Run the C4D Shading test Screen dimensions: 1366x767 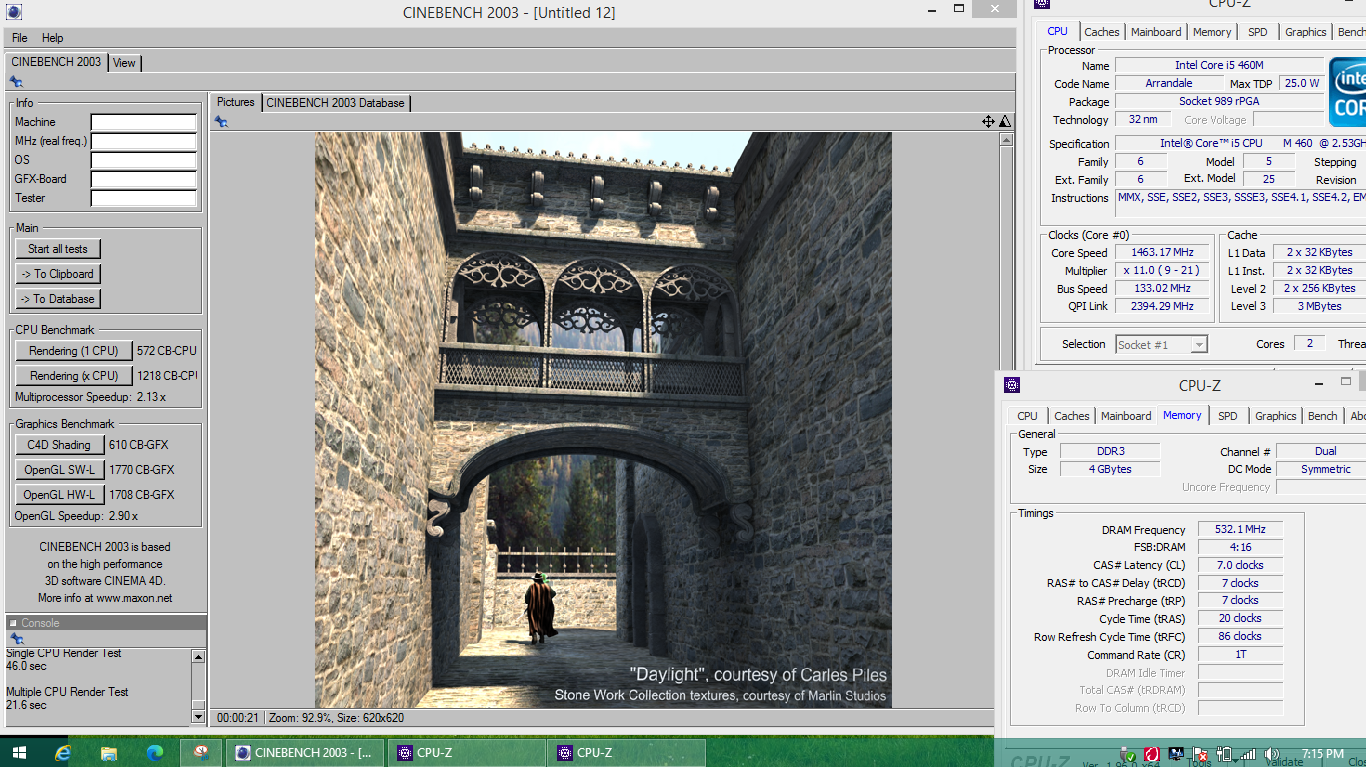click(58, 445)
